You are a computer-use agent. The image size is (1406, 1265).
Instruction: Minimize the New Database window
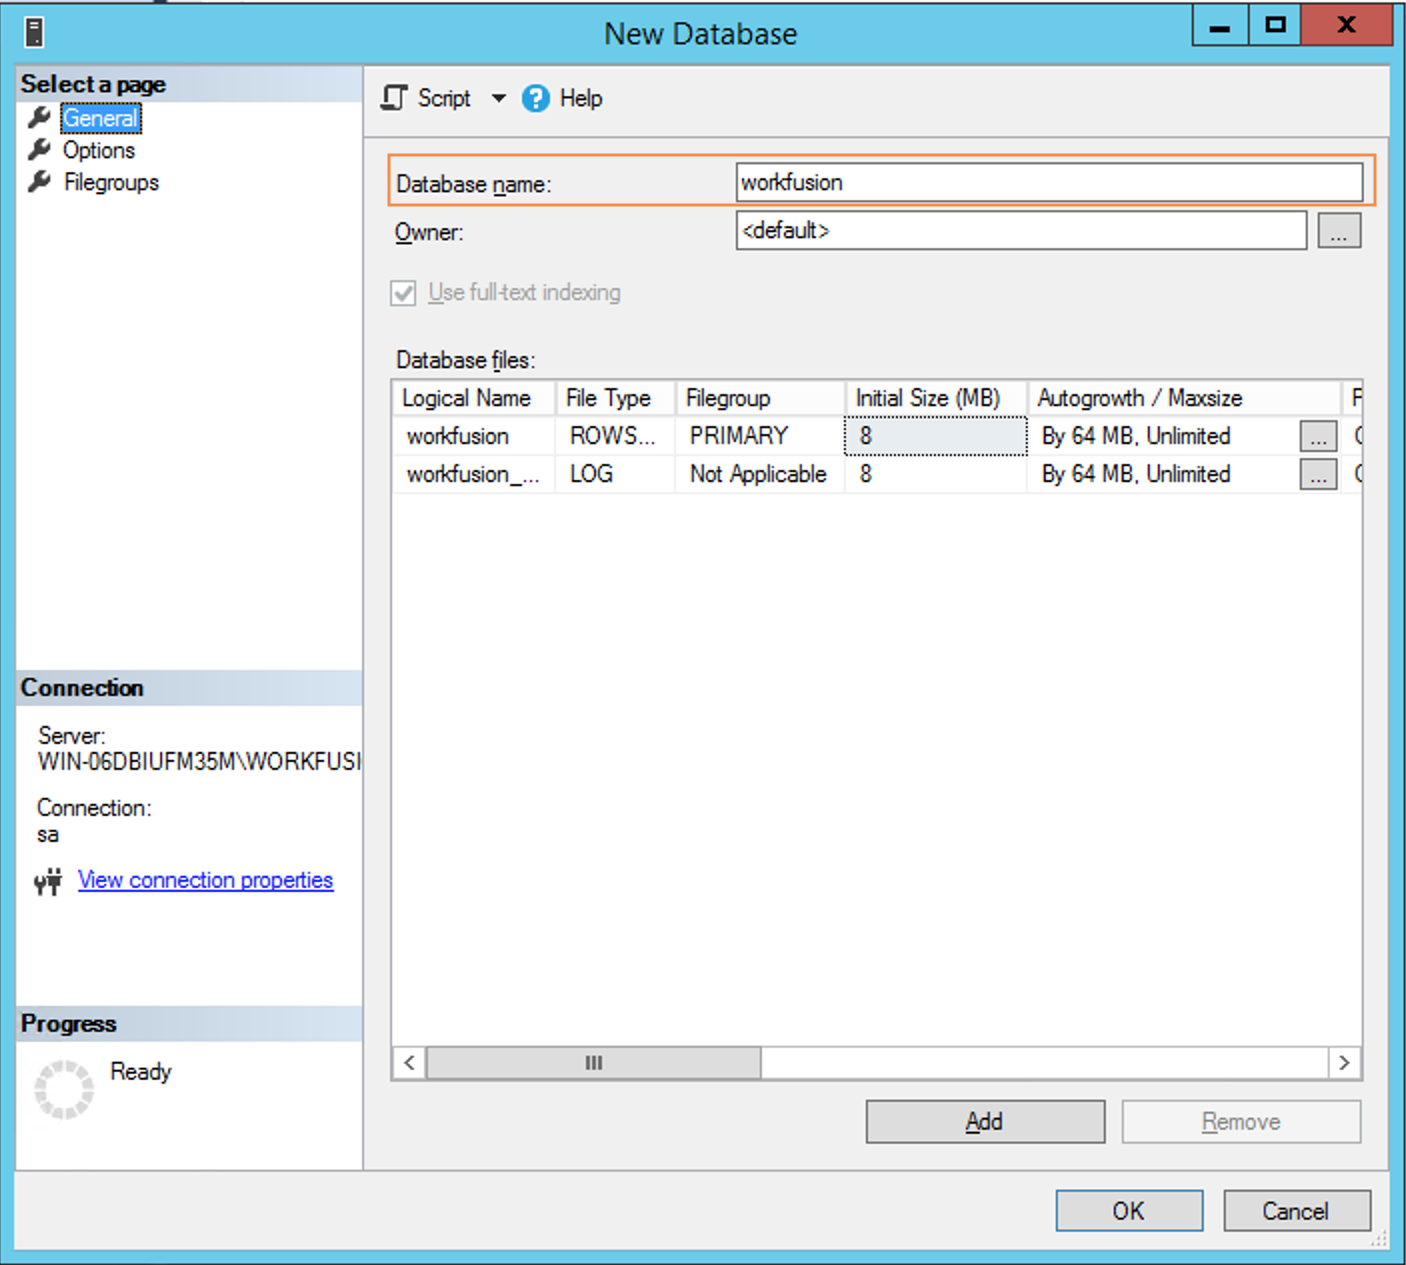(1220, 25)
